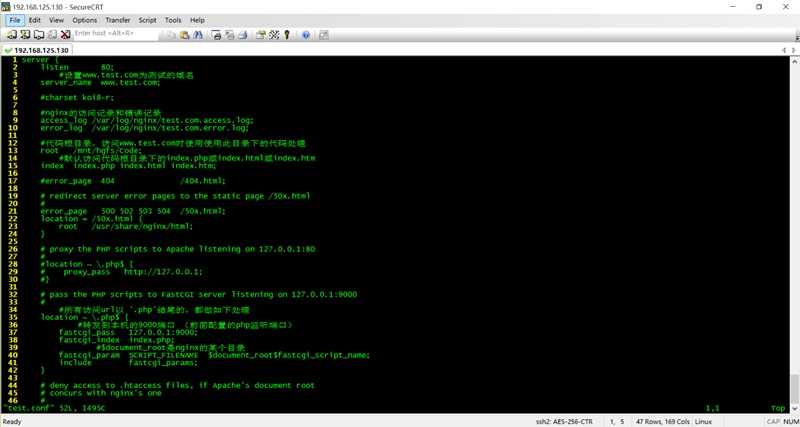Click 'Linux' in the status bar
The height and width of the screenshot is (427, 800).
[704, 422]
